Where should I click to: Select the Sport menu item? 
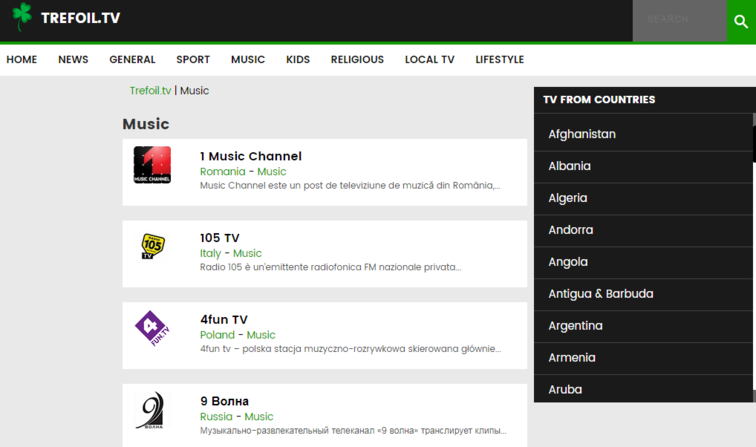(193, 60)
